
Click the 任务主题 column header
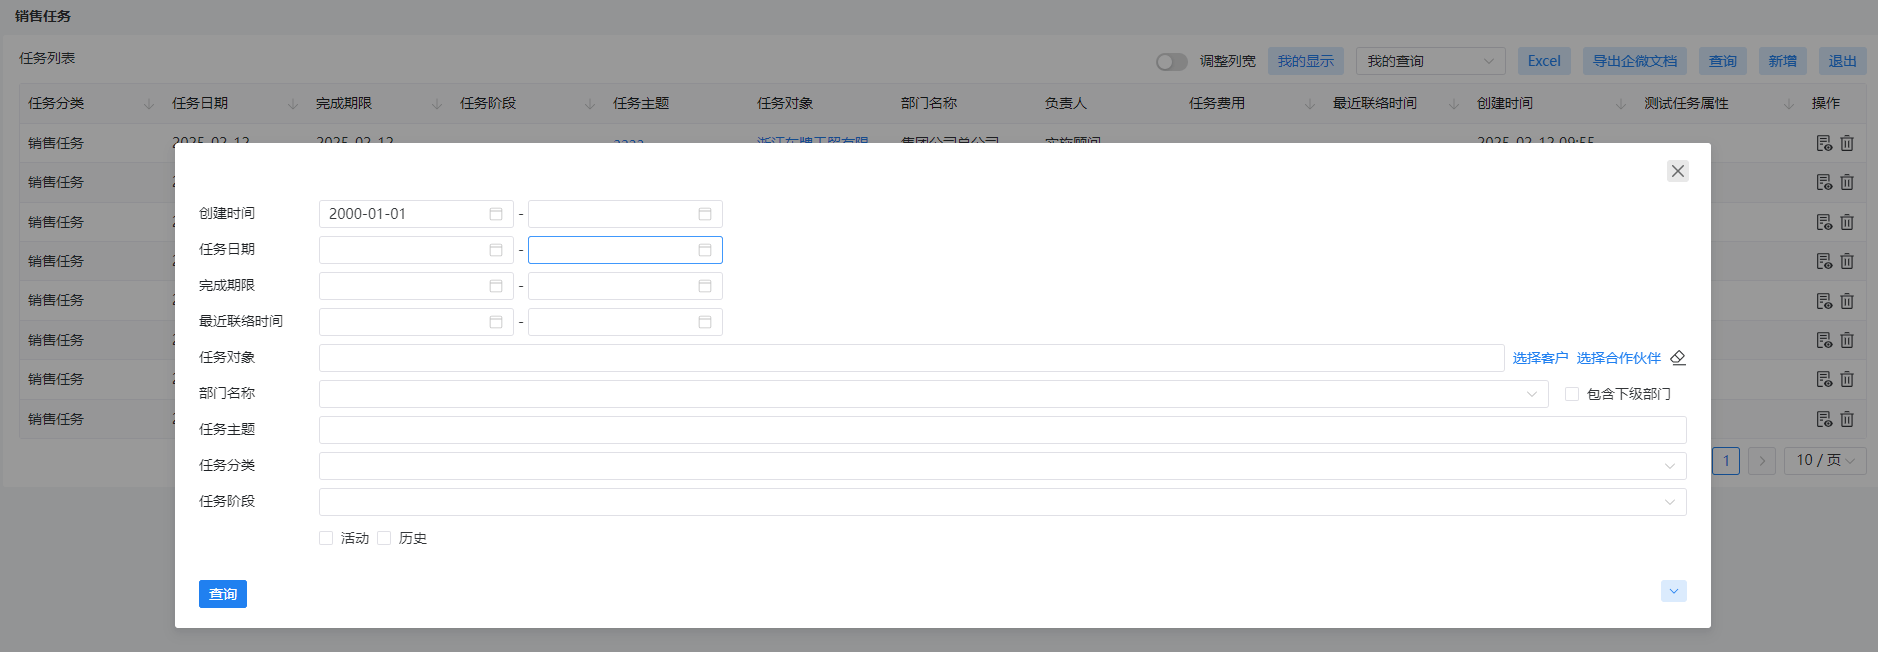tap(641, 104)
